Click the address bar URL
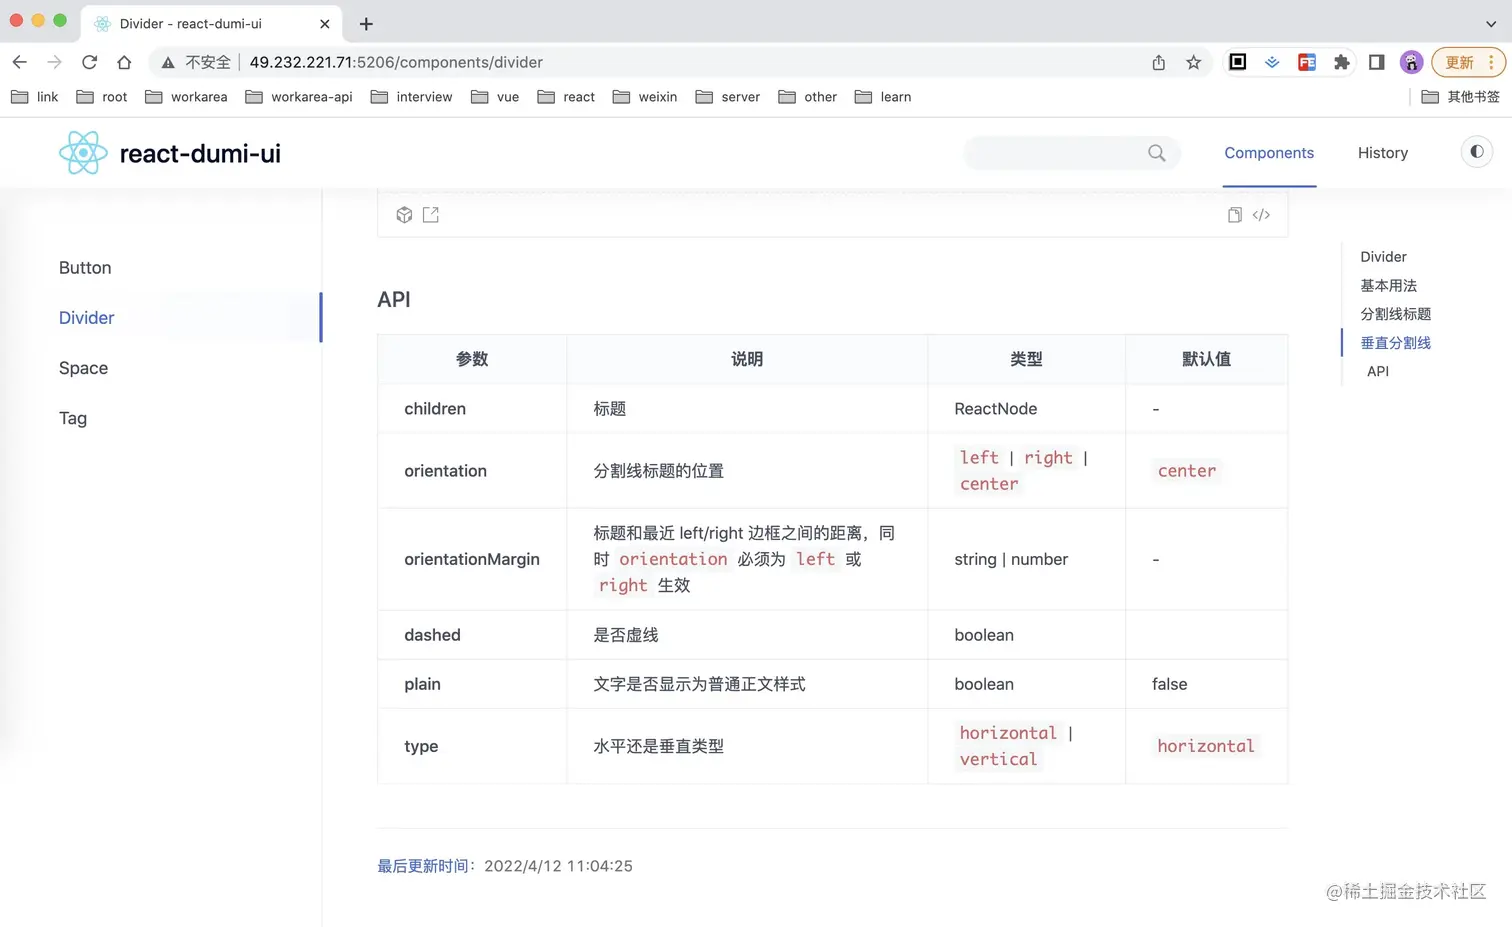The image size is (1512, 927). [x=396, y=62]
